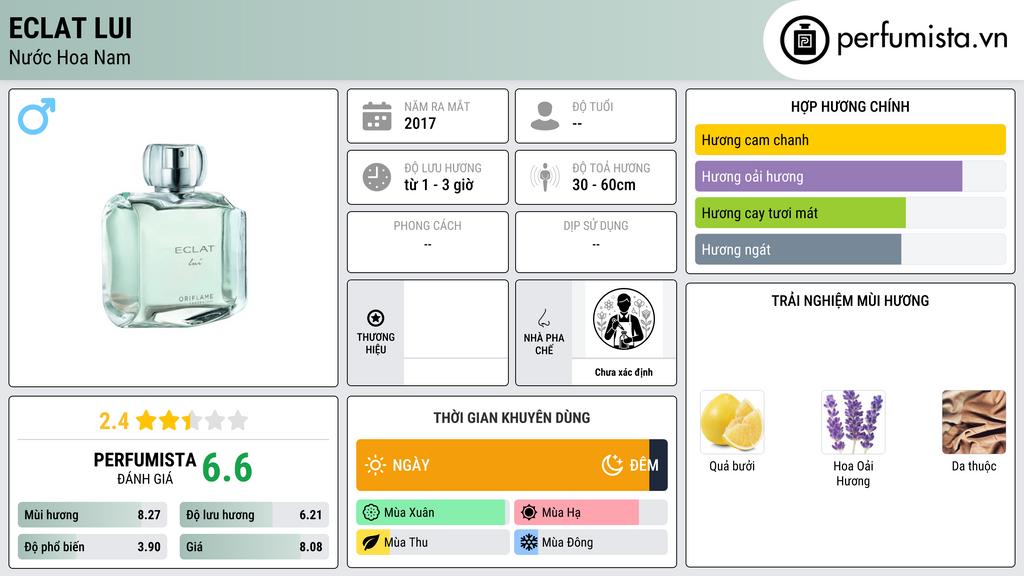Click the ECLAT LUI title

[71, 29]
